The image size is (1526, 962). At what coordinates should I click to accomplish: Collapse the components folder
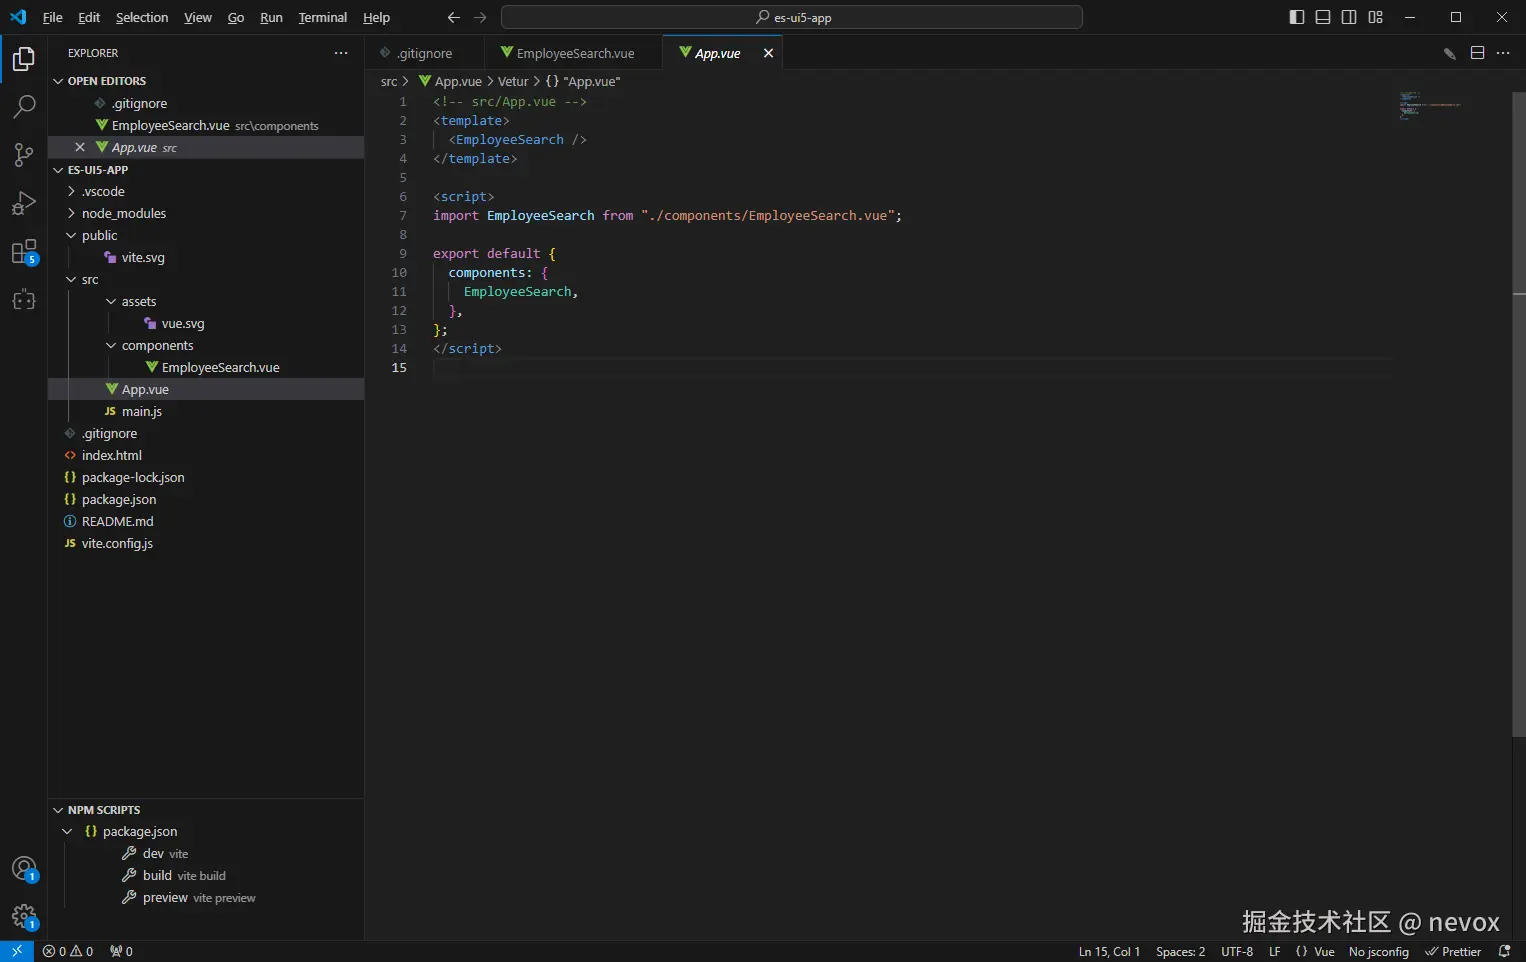click(x=157, y=345)
